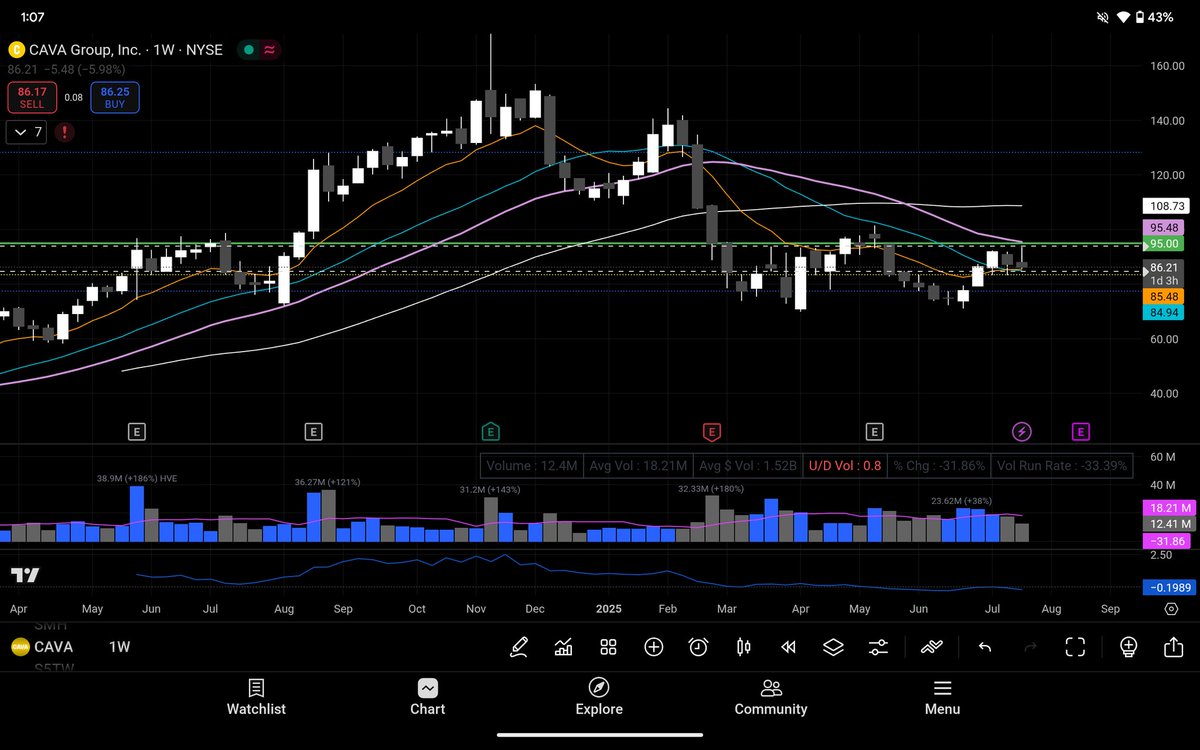Open the red earnings marker in February

(x=712, y=432)
